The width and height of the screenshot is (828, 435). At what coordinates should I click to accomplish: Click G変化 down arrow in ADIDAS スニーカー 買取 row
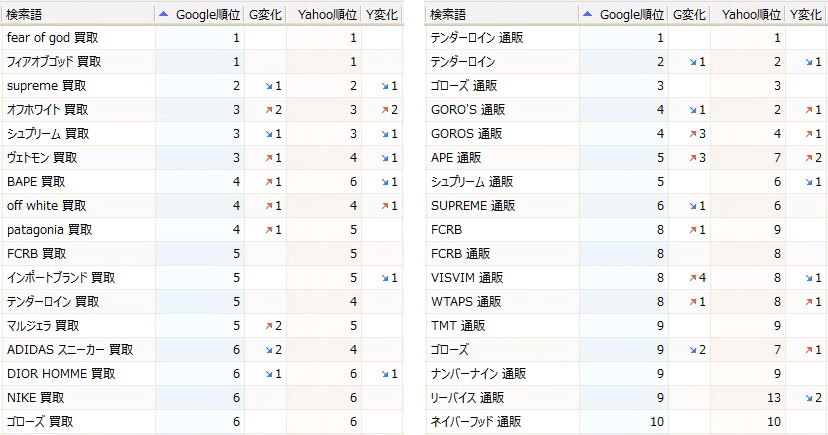(254, 350)
